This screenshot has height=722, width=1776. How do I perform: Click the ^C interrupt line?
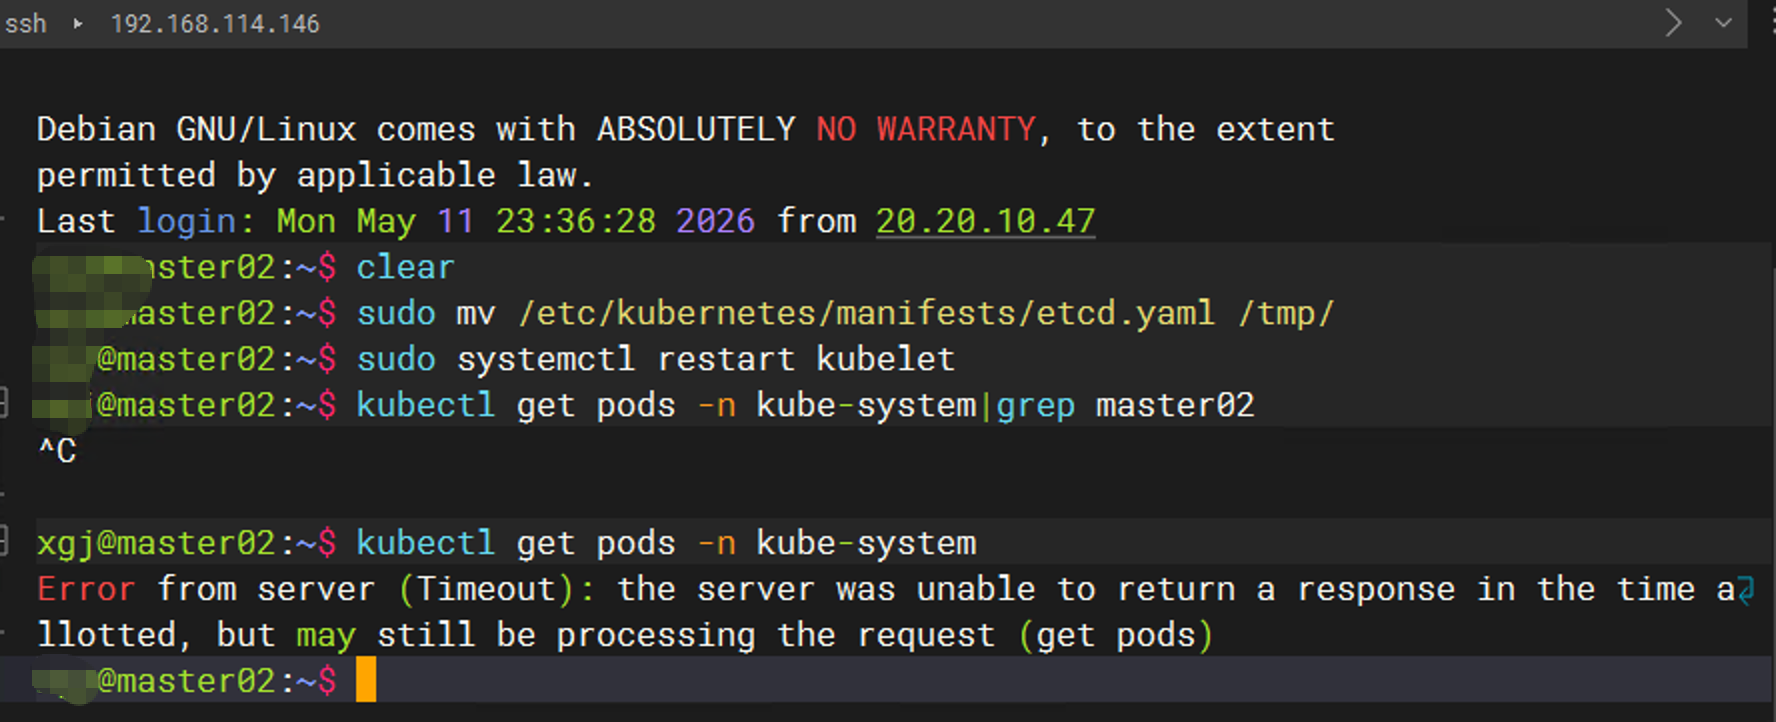[57, 450]
